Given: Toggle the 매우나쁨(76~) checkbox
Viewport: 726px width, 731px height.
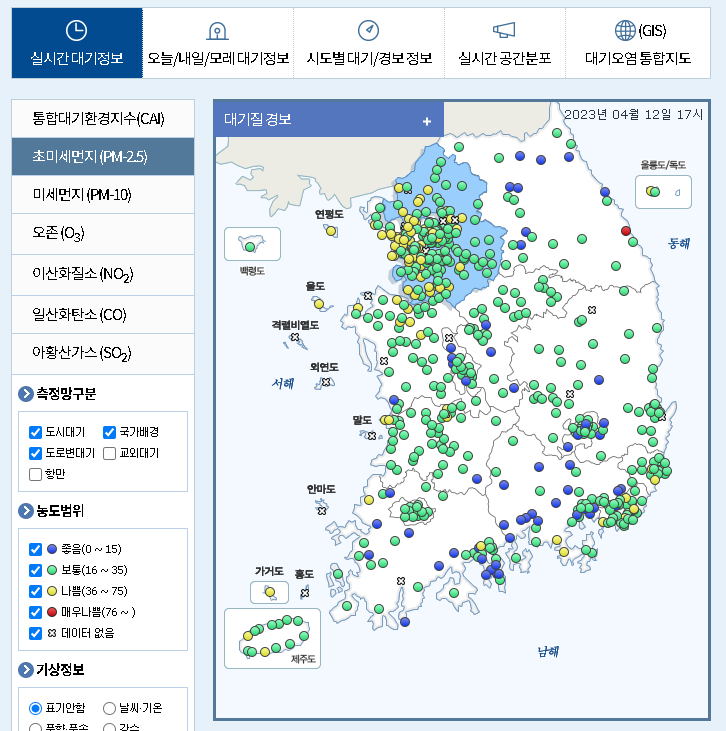Looking at the screenshot, I should (35, 612).
